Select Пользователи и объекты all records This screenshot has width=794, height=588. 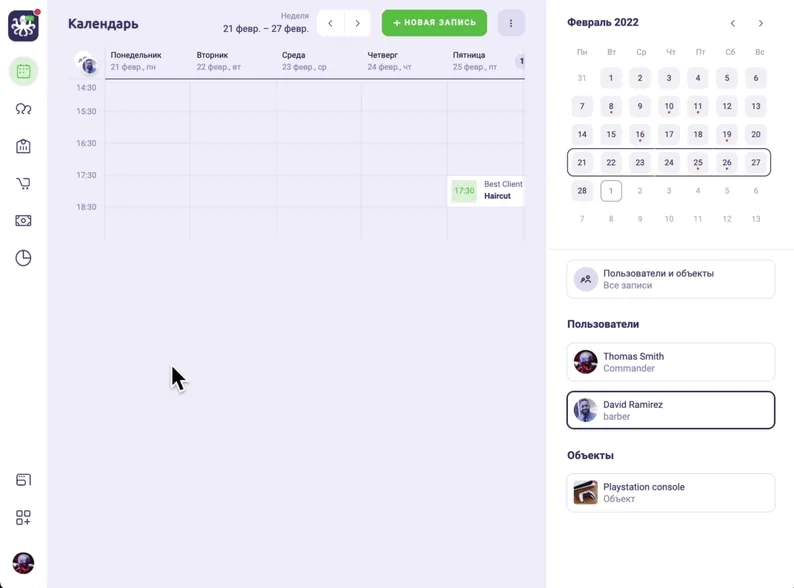pos(670,279)
